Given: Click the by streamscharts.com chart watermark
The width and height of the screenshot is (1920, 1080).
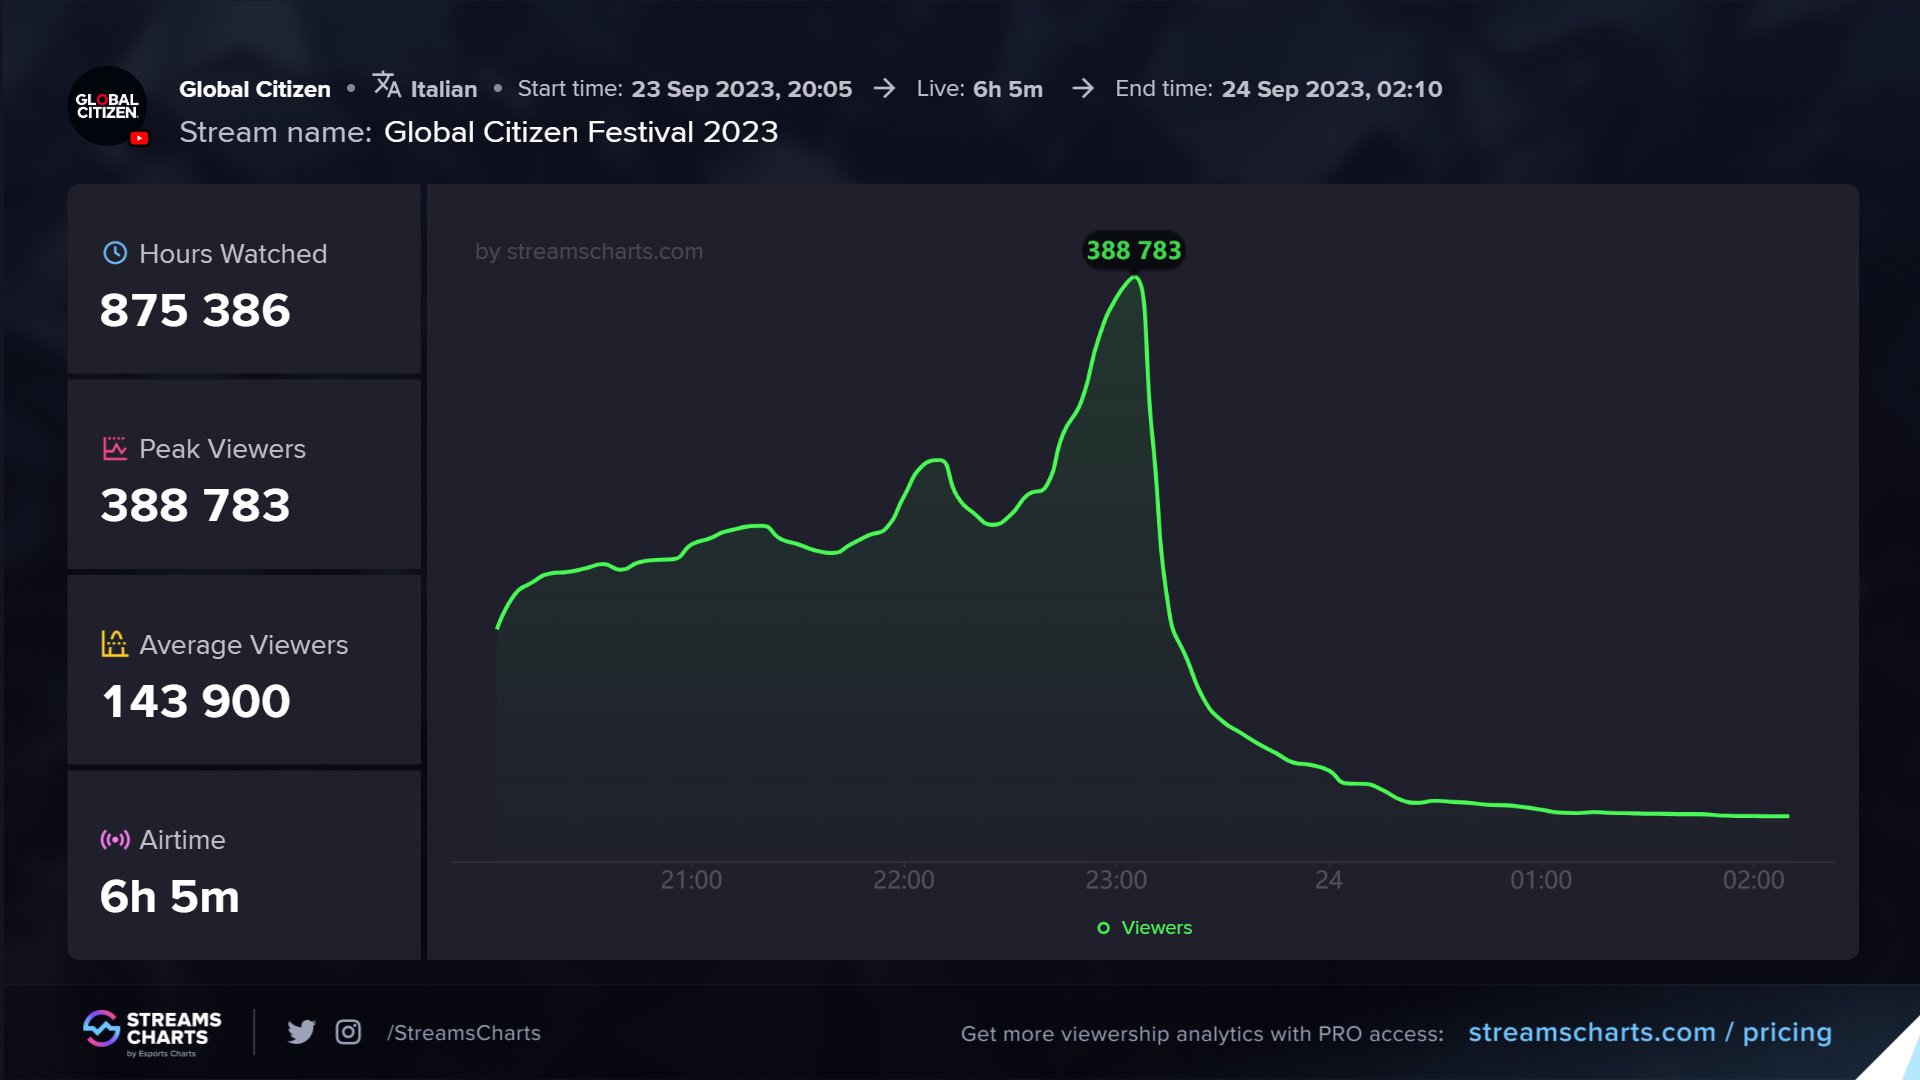Looking at the screenshot, I should 588,252.
